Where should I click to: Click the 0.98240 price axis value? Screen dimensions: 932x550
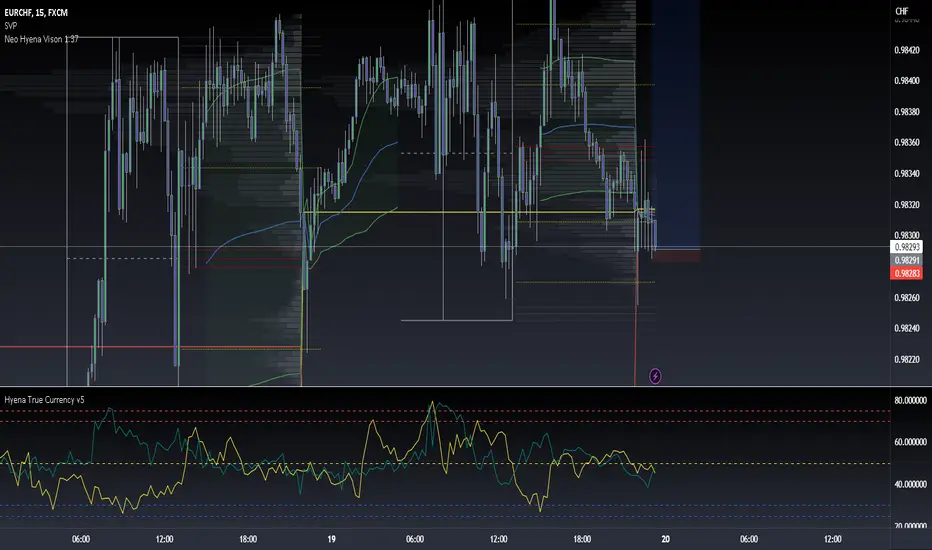(906, 328)
